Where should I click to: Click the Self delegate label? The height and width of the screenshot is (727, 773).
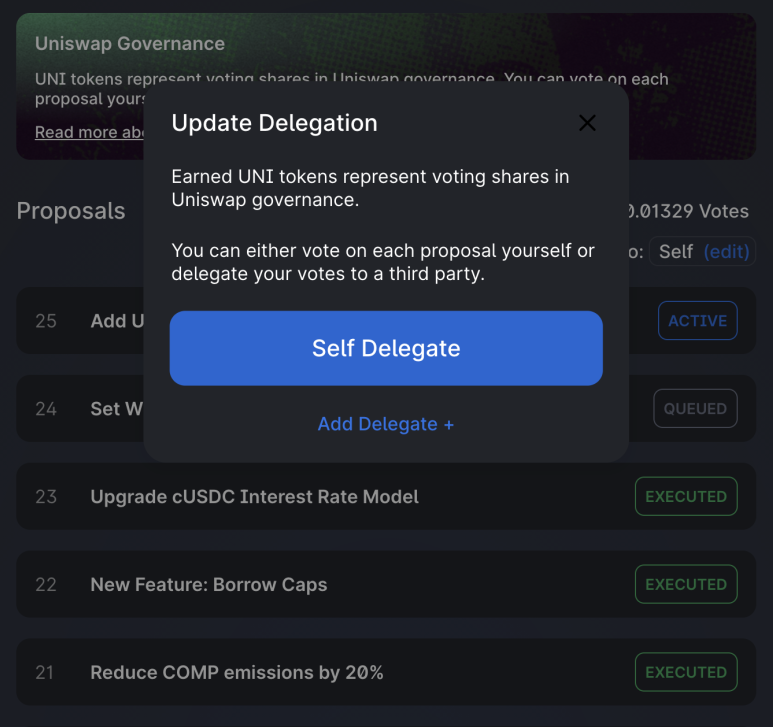pos(675,251)
